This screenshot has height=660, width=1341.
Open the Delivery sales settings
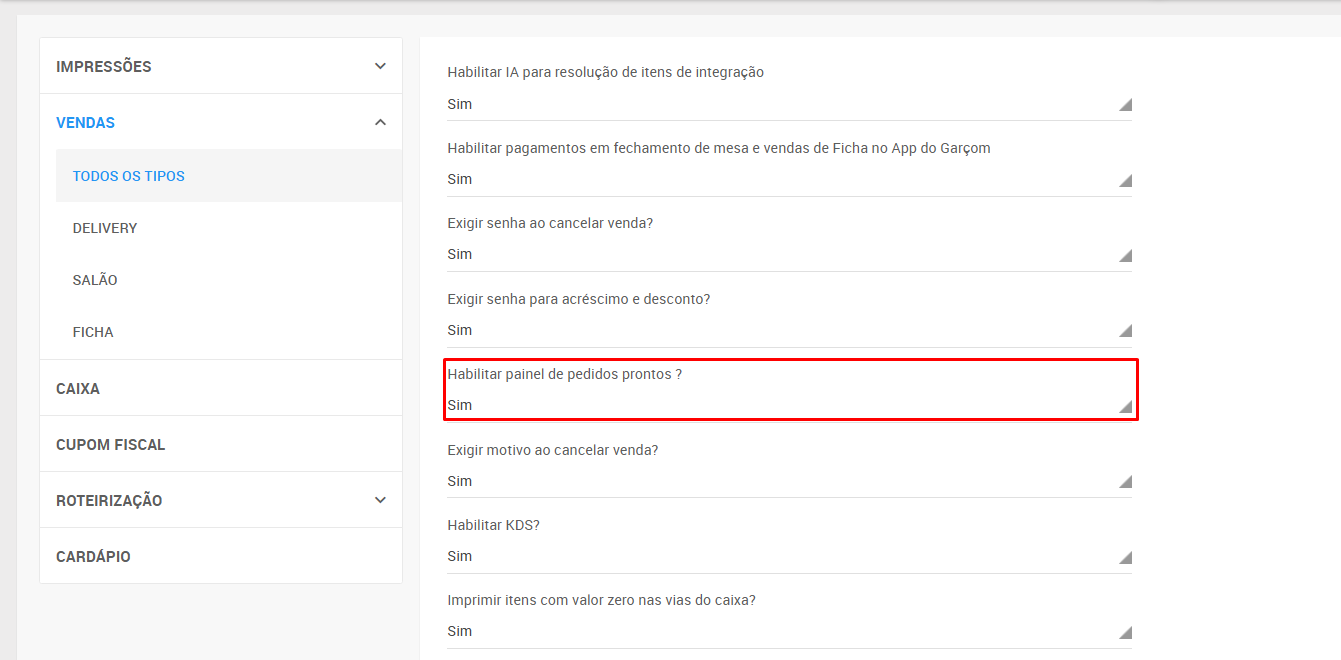105,228
